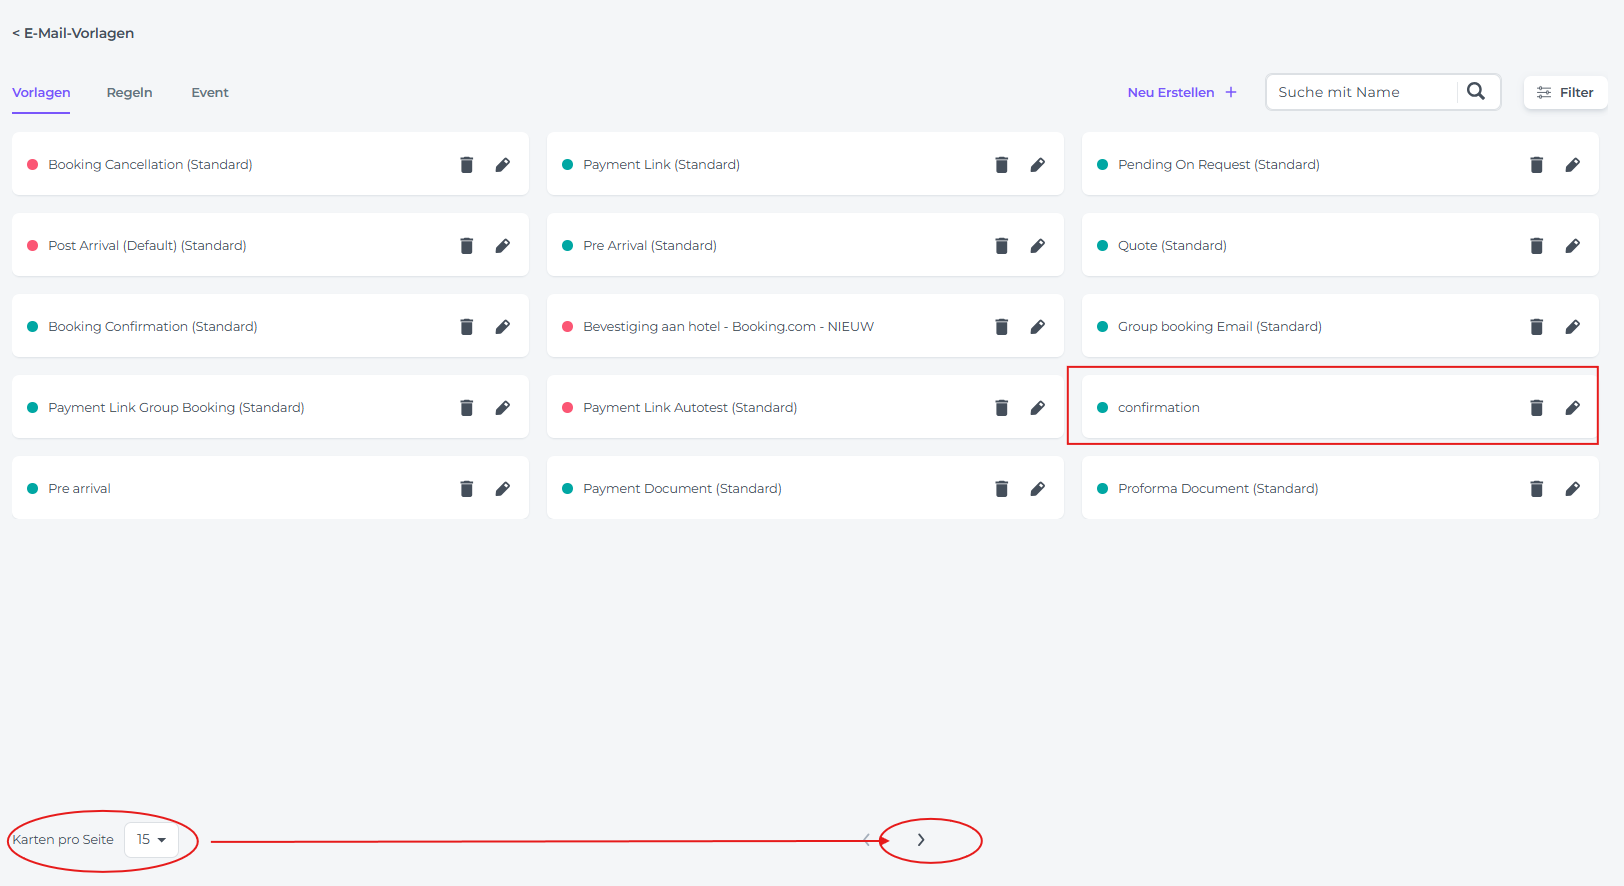Delete the Booking Cancellation (Standard) template
The height and width of the screenshot is (886, 1624).
click(x=466, y=165)
